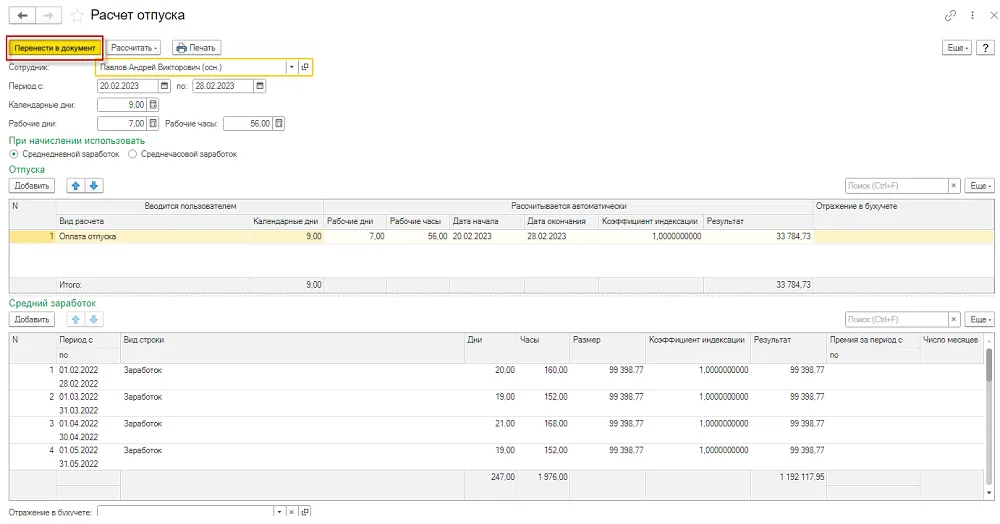Open calculator for Рабочие часы field
Viewport: 1000px width, 524px height.
point(279,124)
